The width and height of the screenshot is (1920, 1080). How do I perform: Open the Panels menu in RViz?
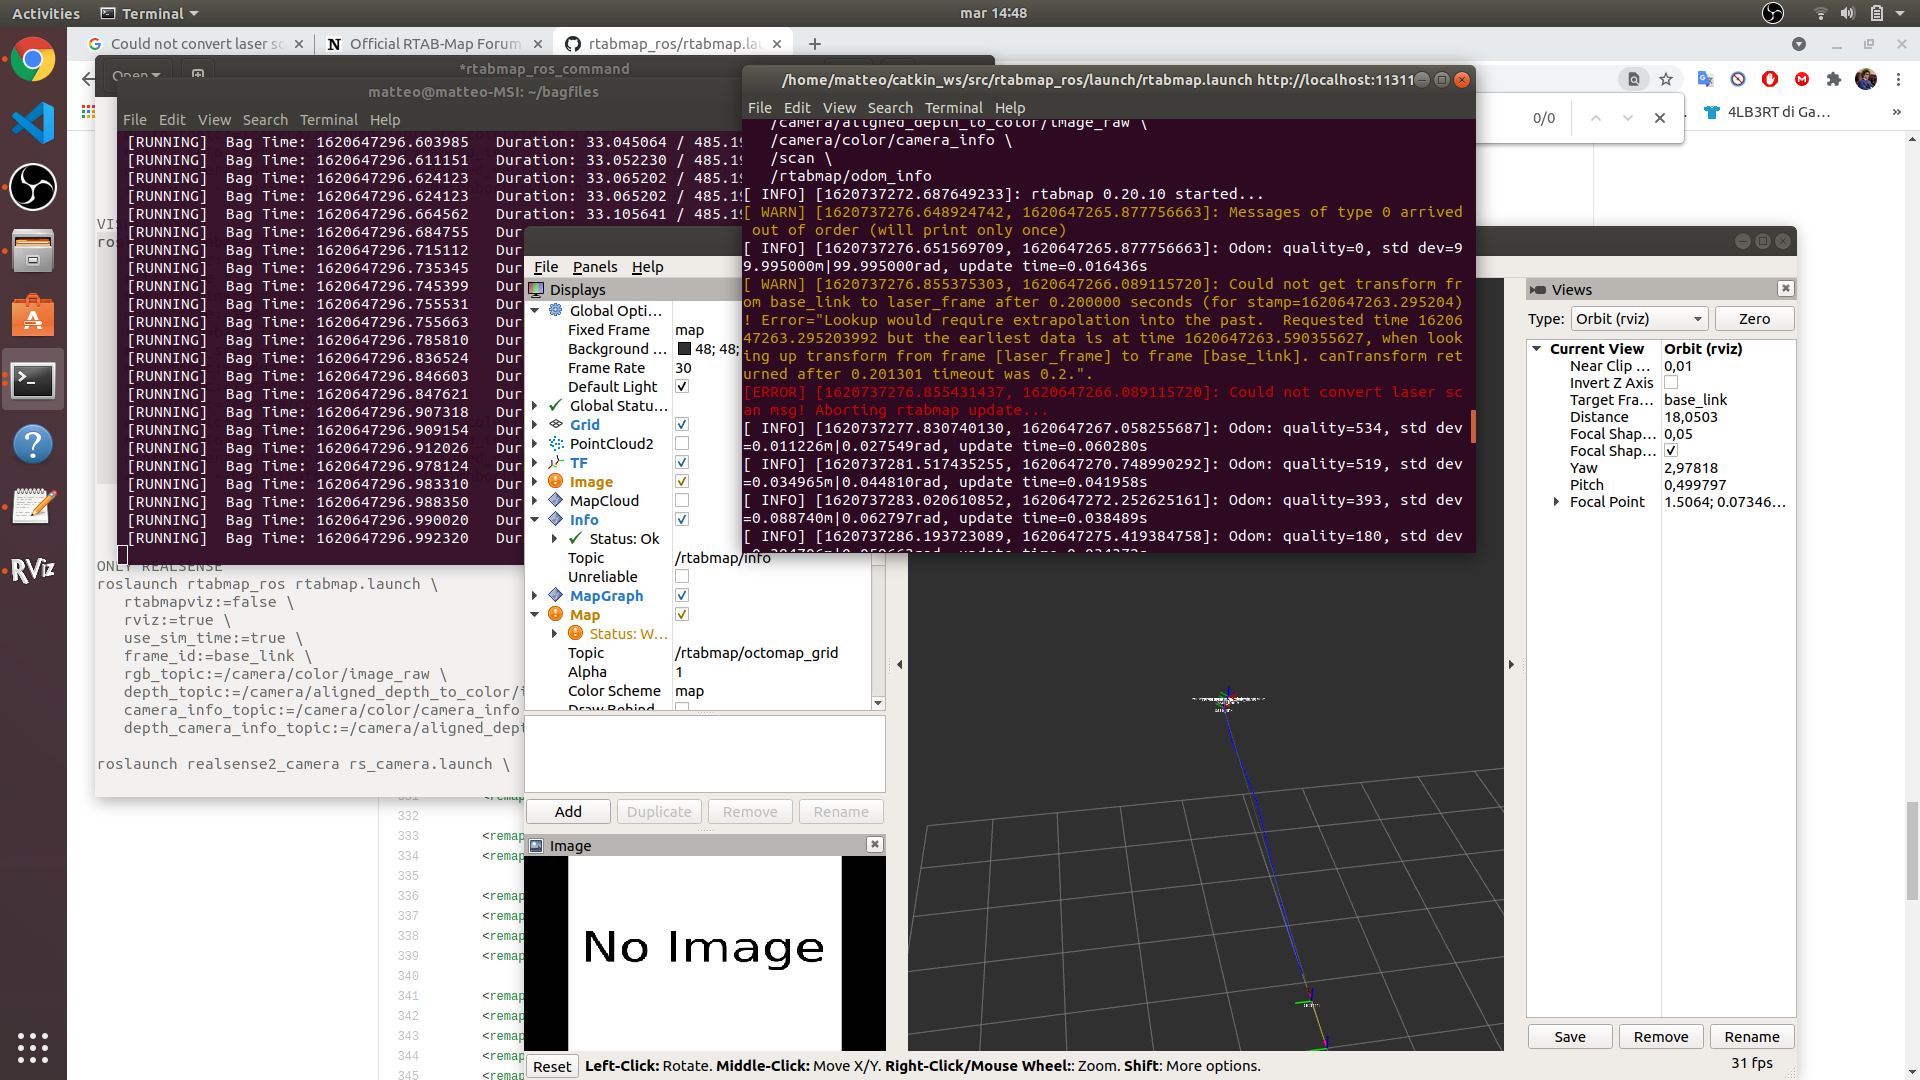(x=594, y=267)
